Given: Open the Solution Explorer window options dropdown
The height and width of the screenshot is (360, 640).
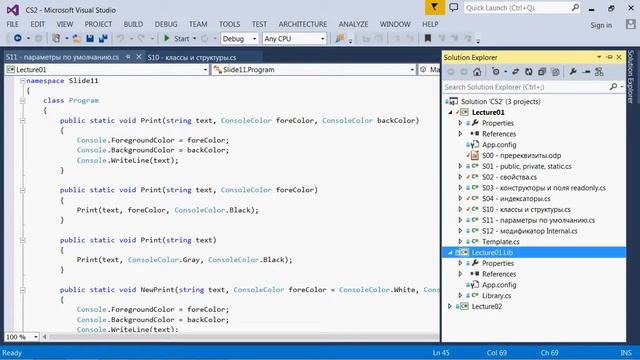Looking at the screenshot, I should (x=599, y=57).
